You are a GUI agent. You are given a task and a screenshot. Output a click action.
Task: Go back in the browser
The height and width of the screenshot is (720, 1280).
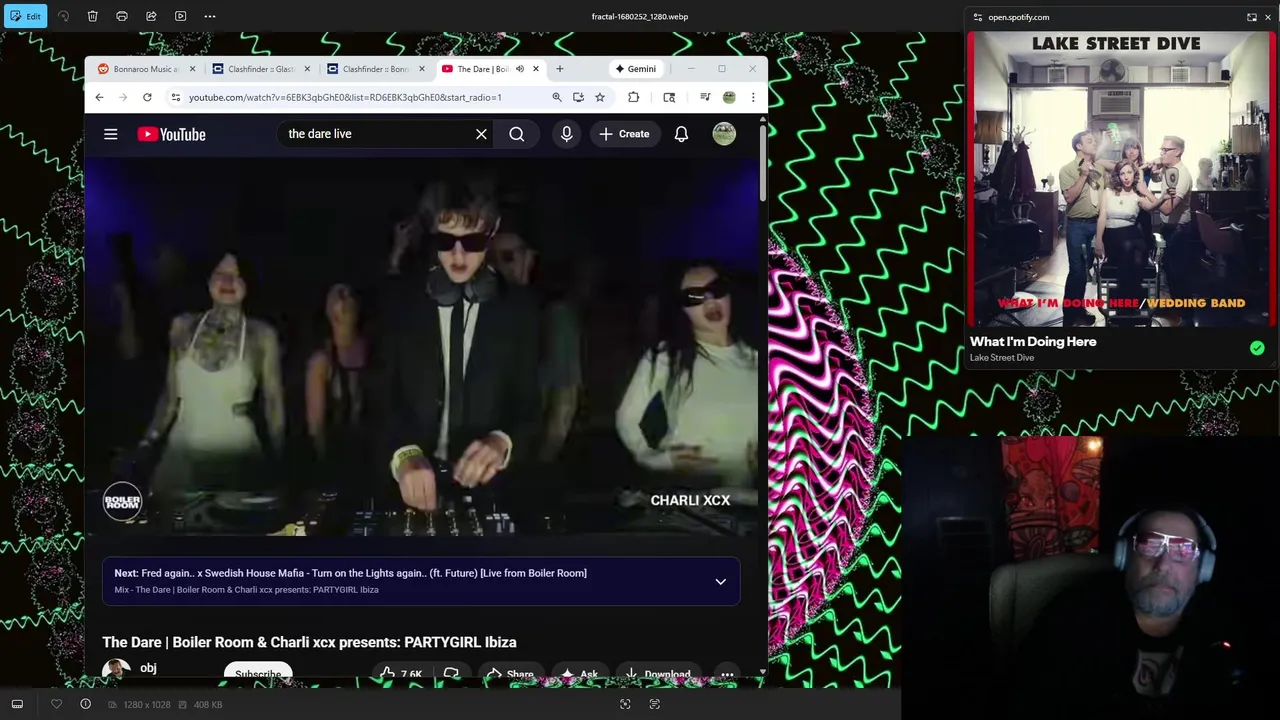coord(99,97)
